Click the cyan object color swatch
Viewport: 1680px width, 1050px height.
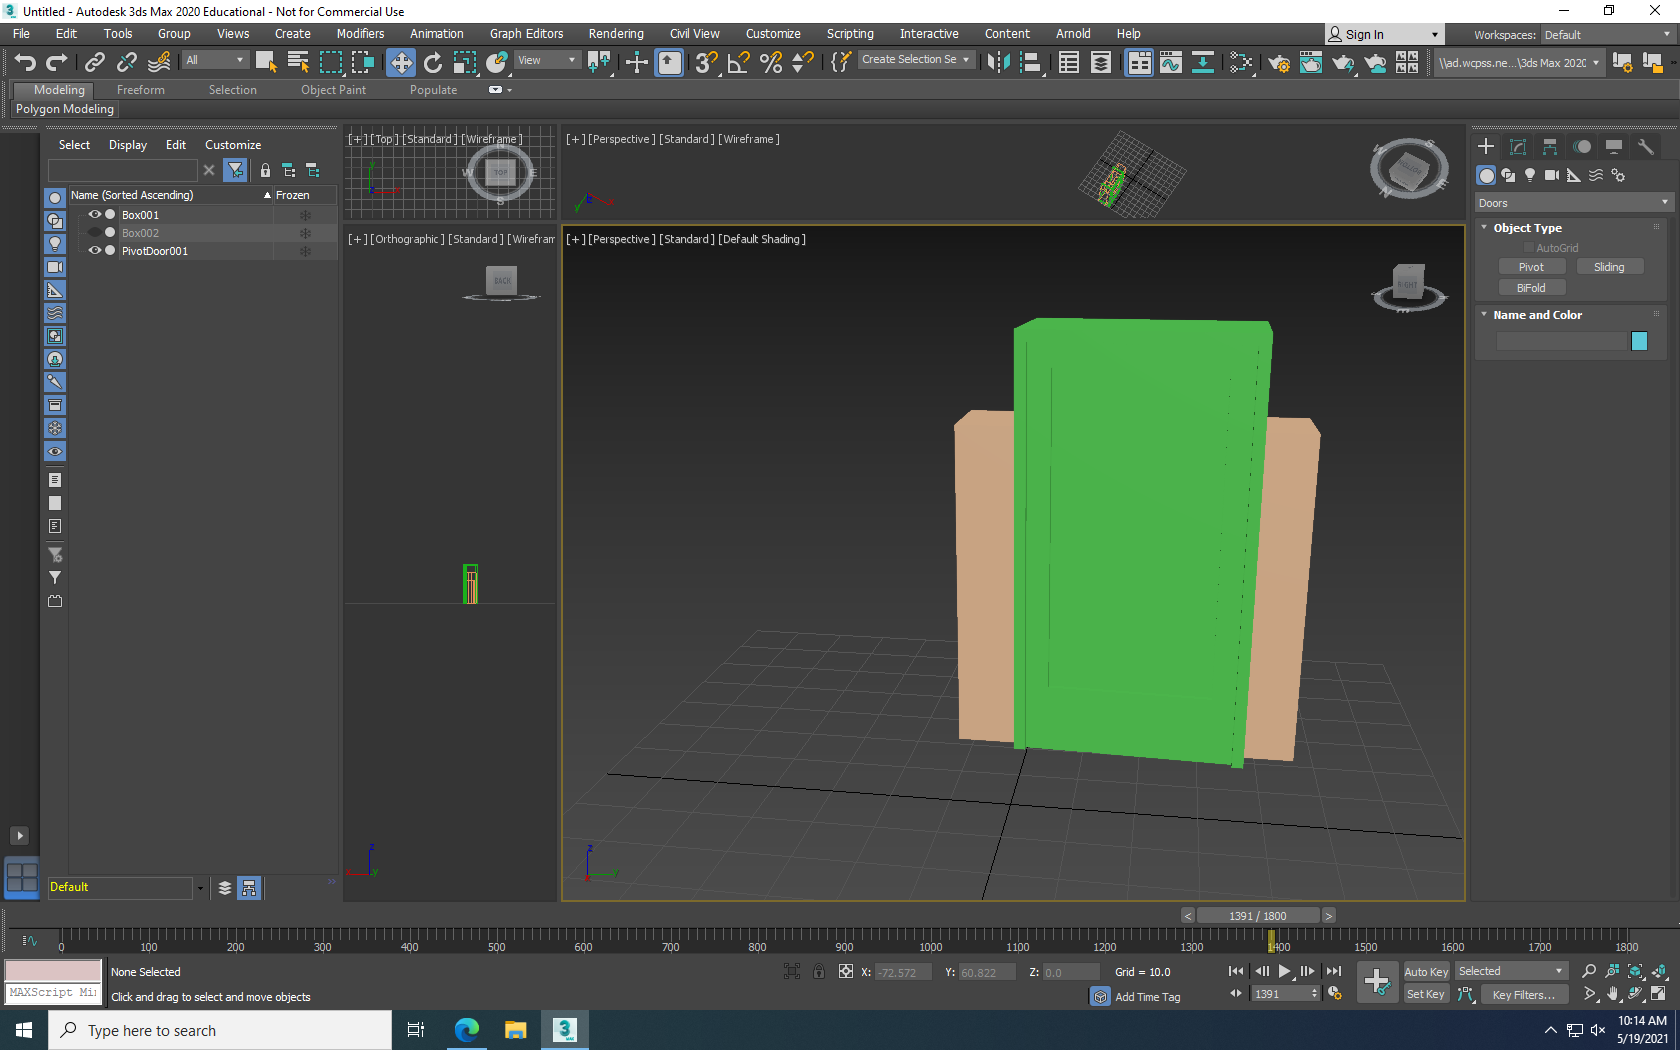(x=1639, y=342)
